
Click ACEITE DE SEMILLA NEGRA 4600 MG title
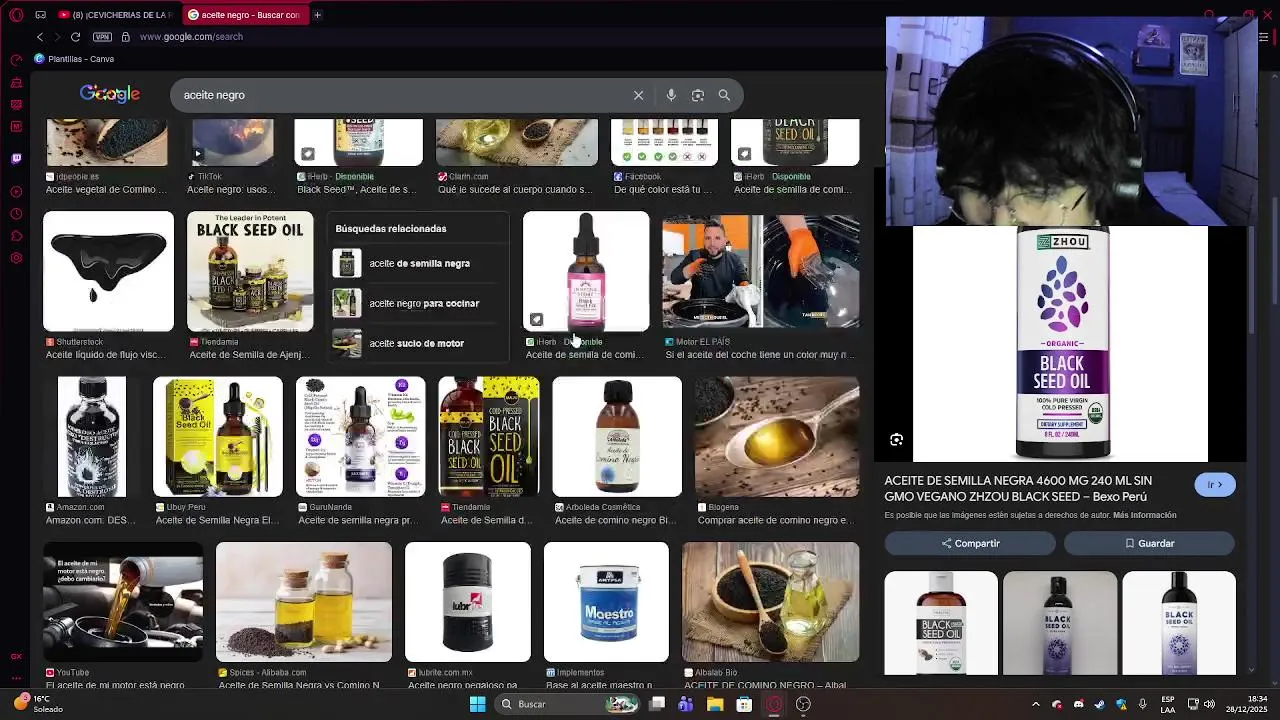(x=1018, y=489)
